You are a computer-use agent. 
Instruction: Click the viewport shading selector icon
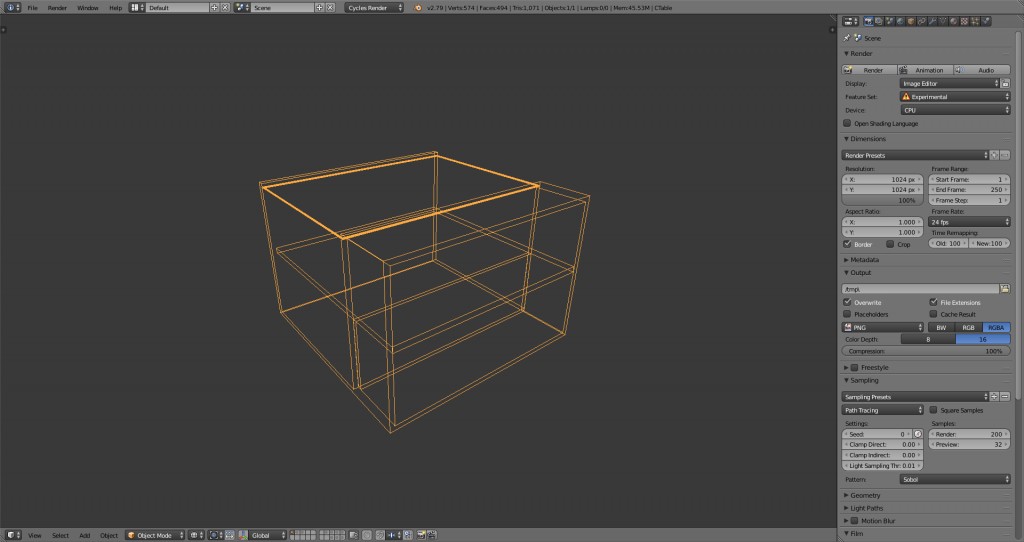(x=194, y=535)
